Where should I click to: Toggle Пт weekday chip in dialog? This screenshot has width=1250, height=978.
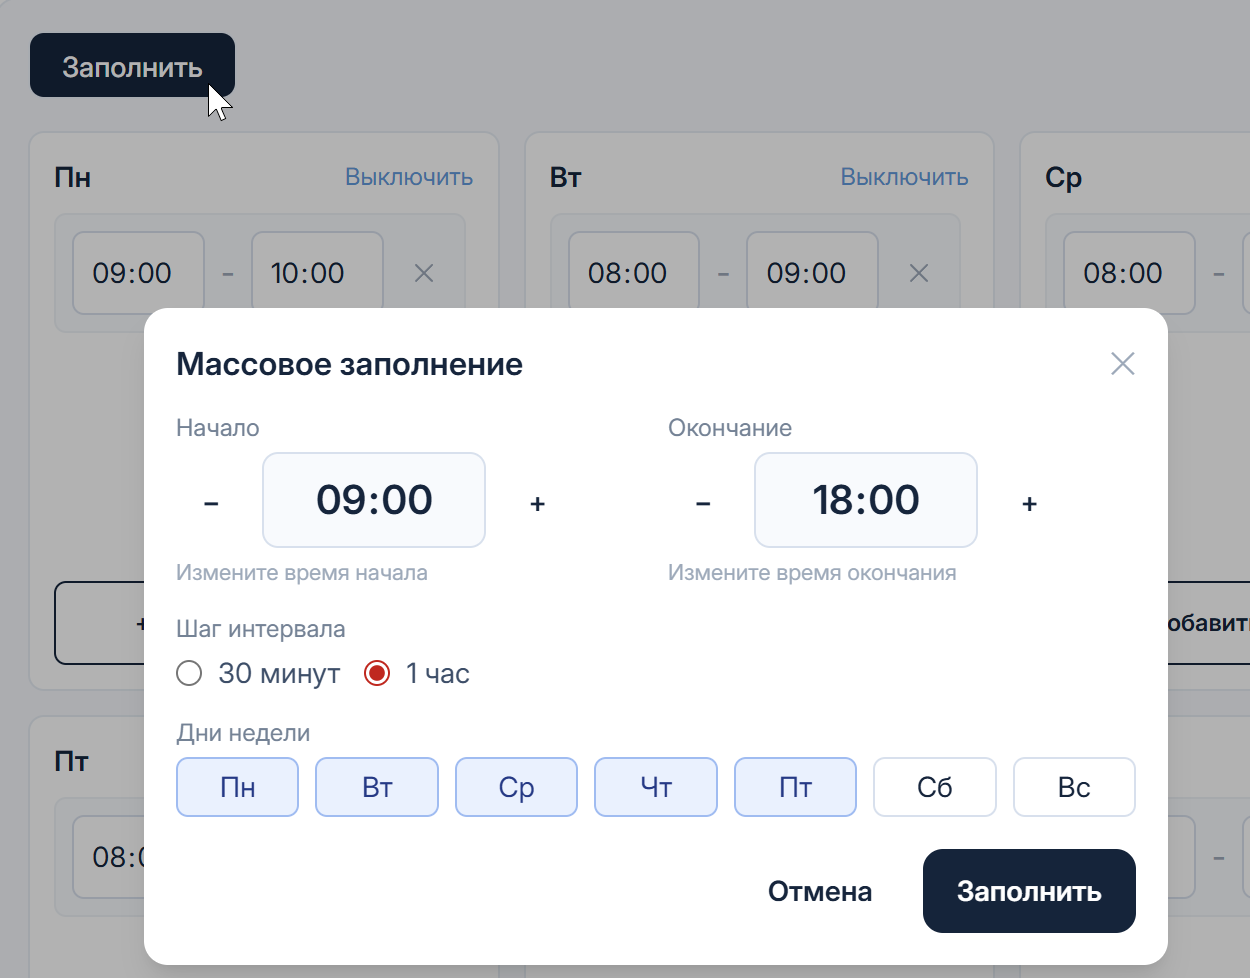click(795, 787)
